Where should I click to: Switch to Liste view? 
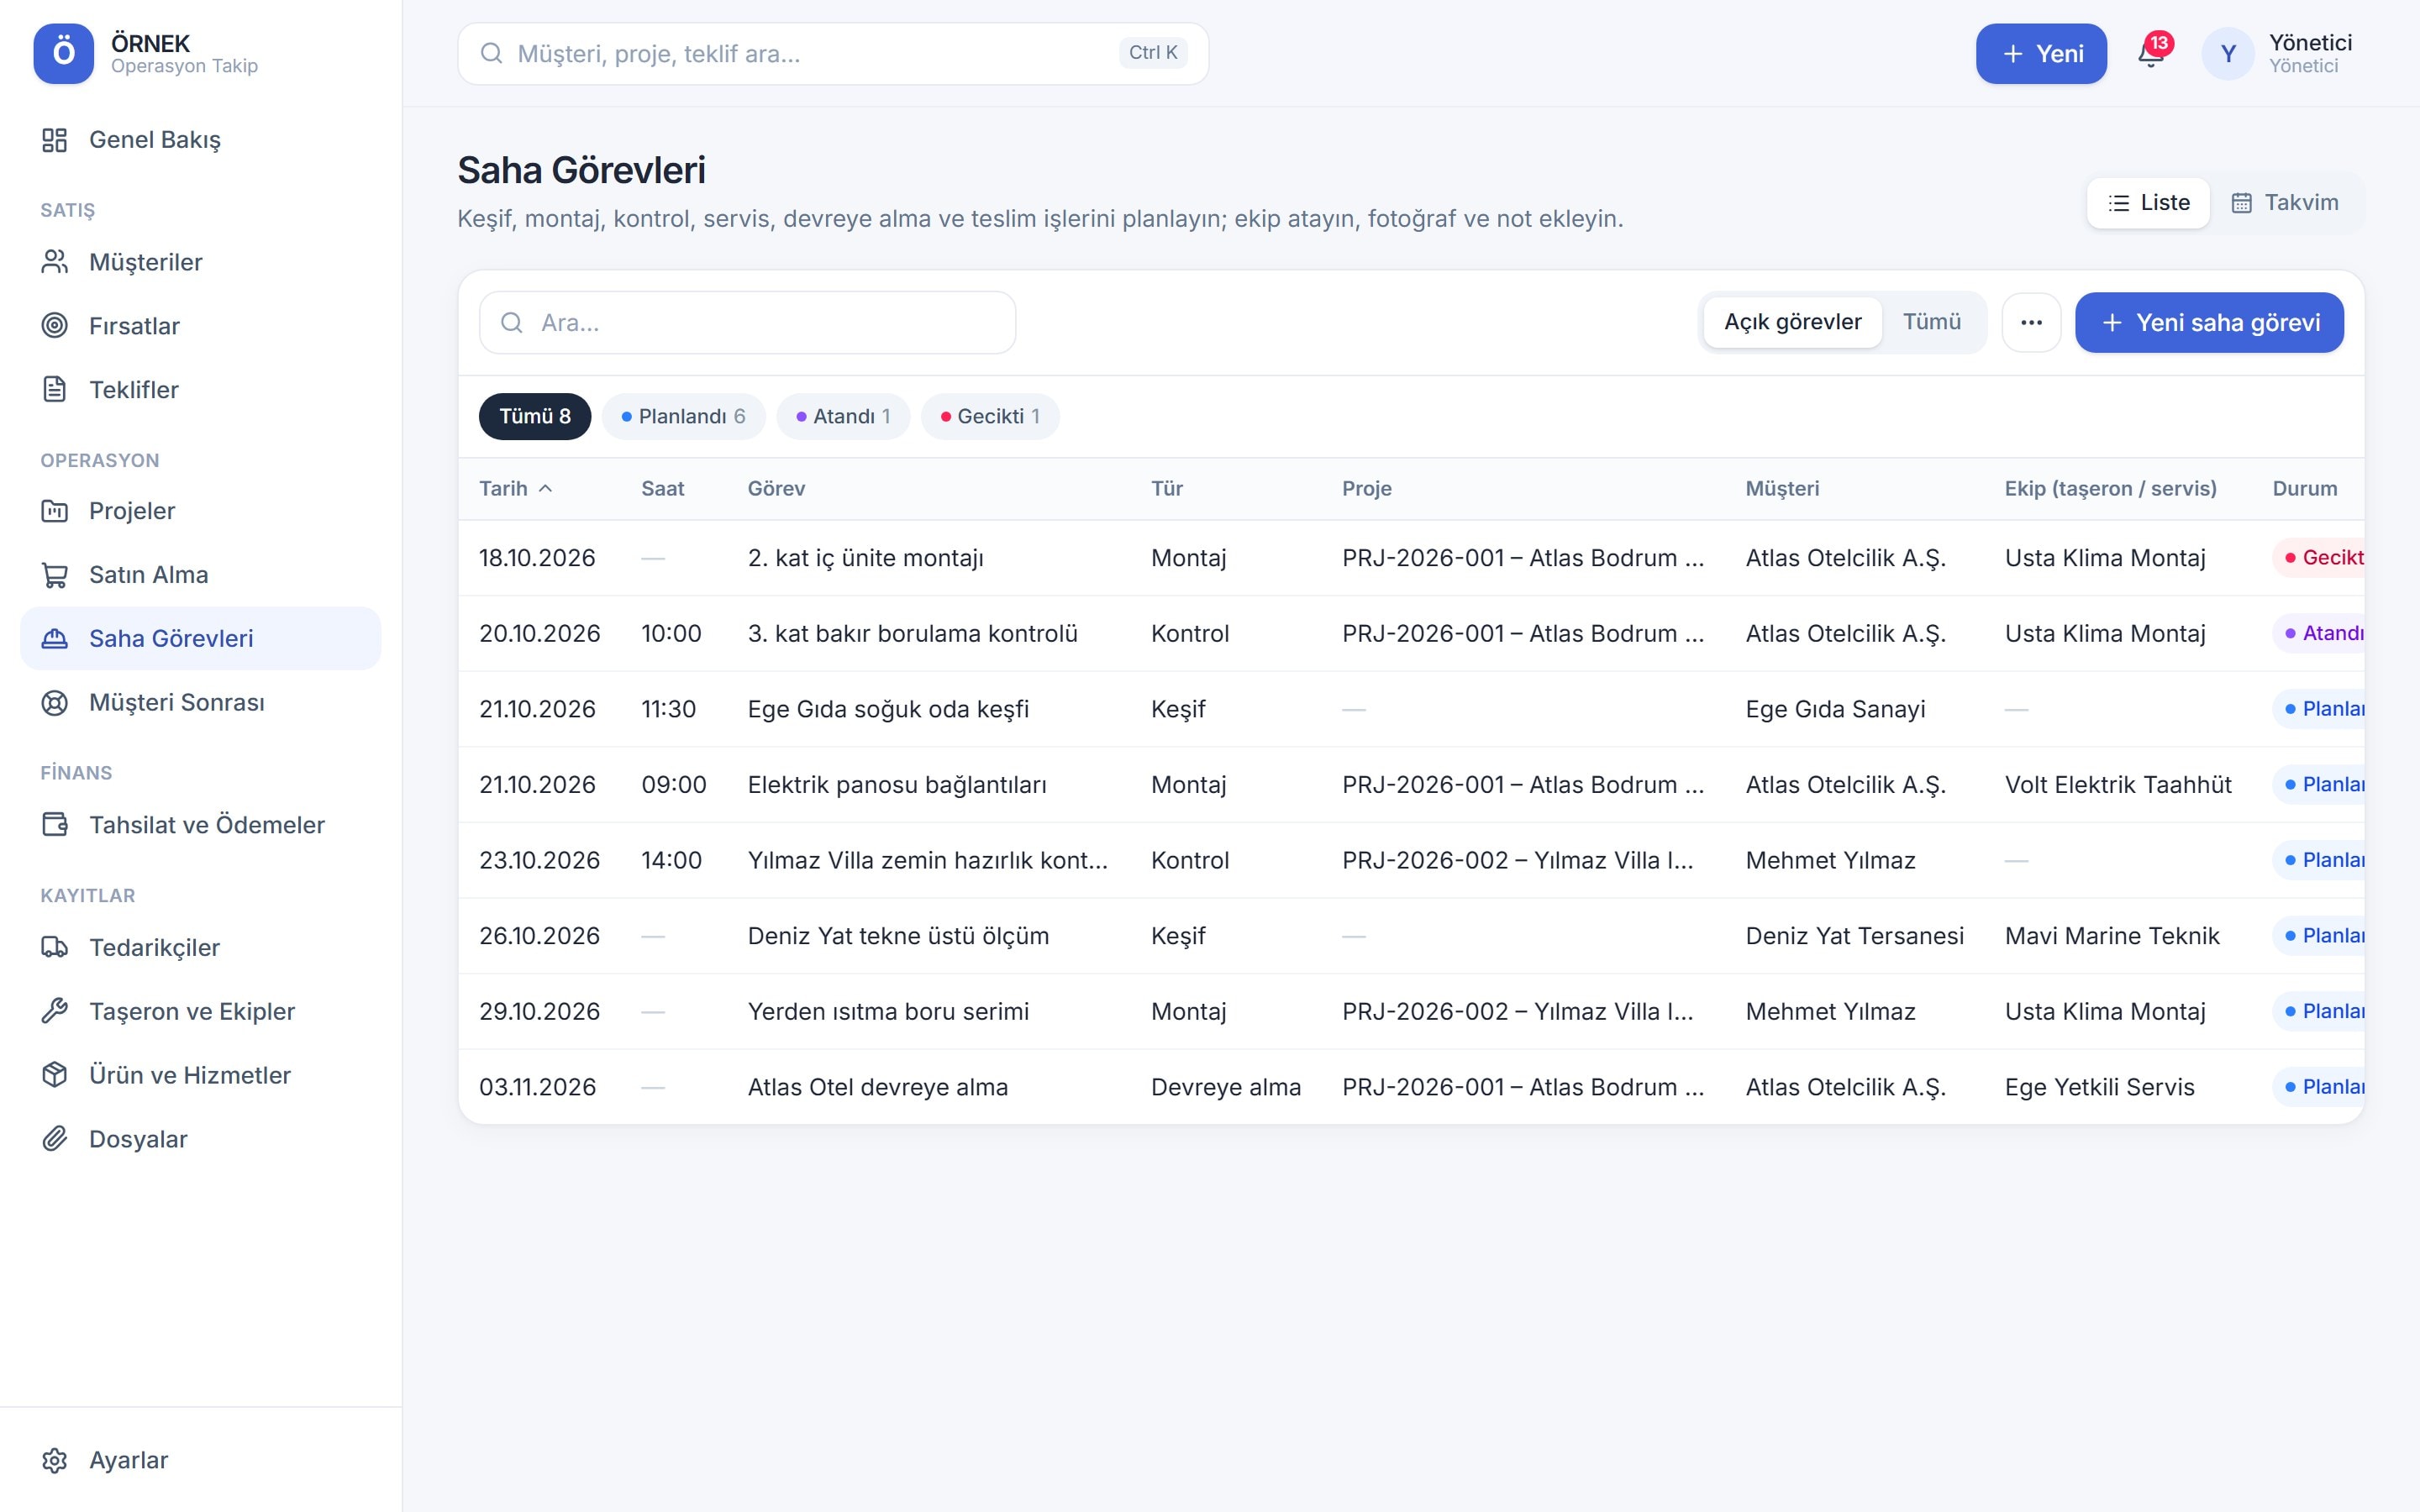[2148, 203]
